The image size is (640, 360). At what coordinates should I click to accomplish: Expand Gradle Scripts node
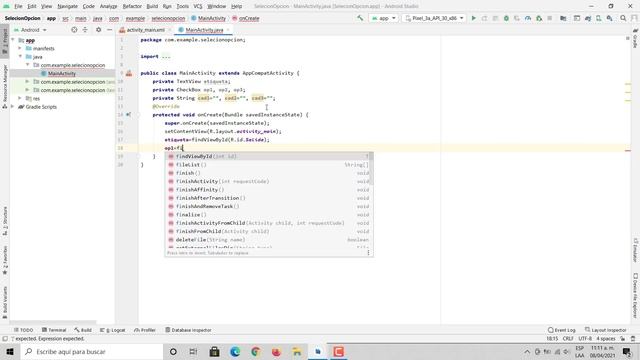(x=13, y=107)
